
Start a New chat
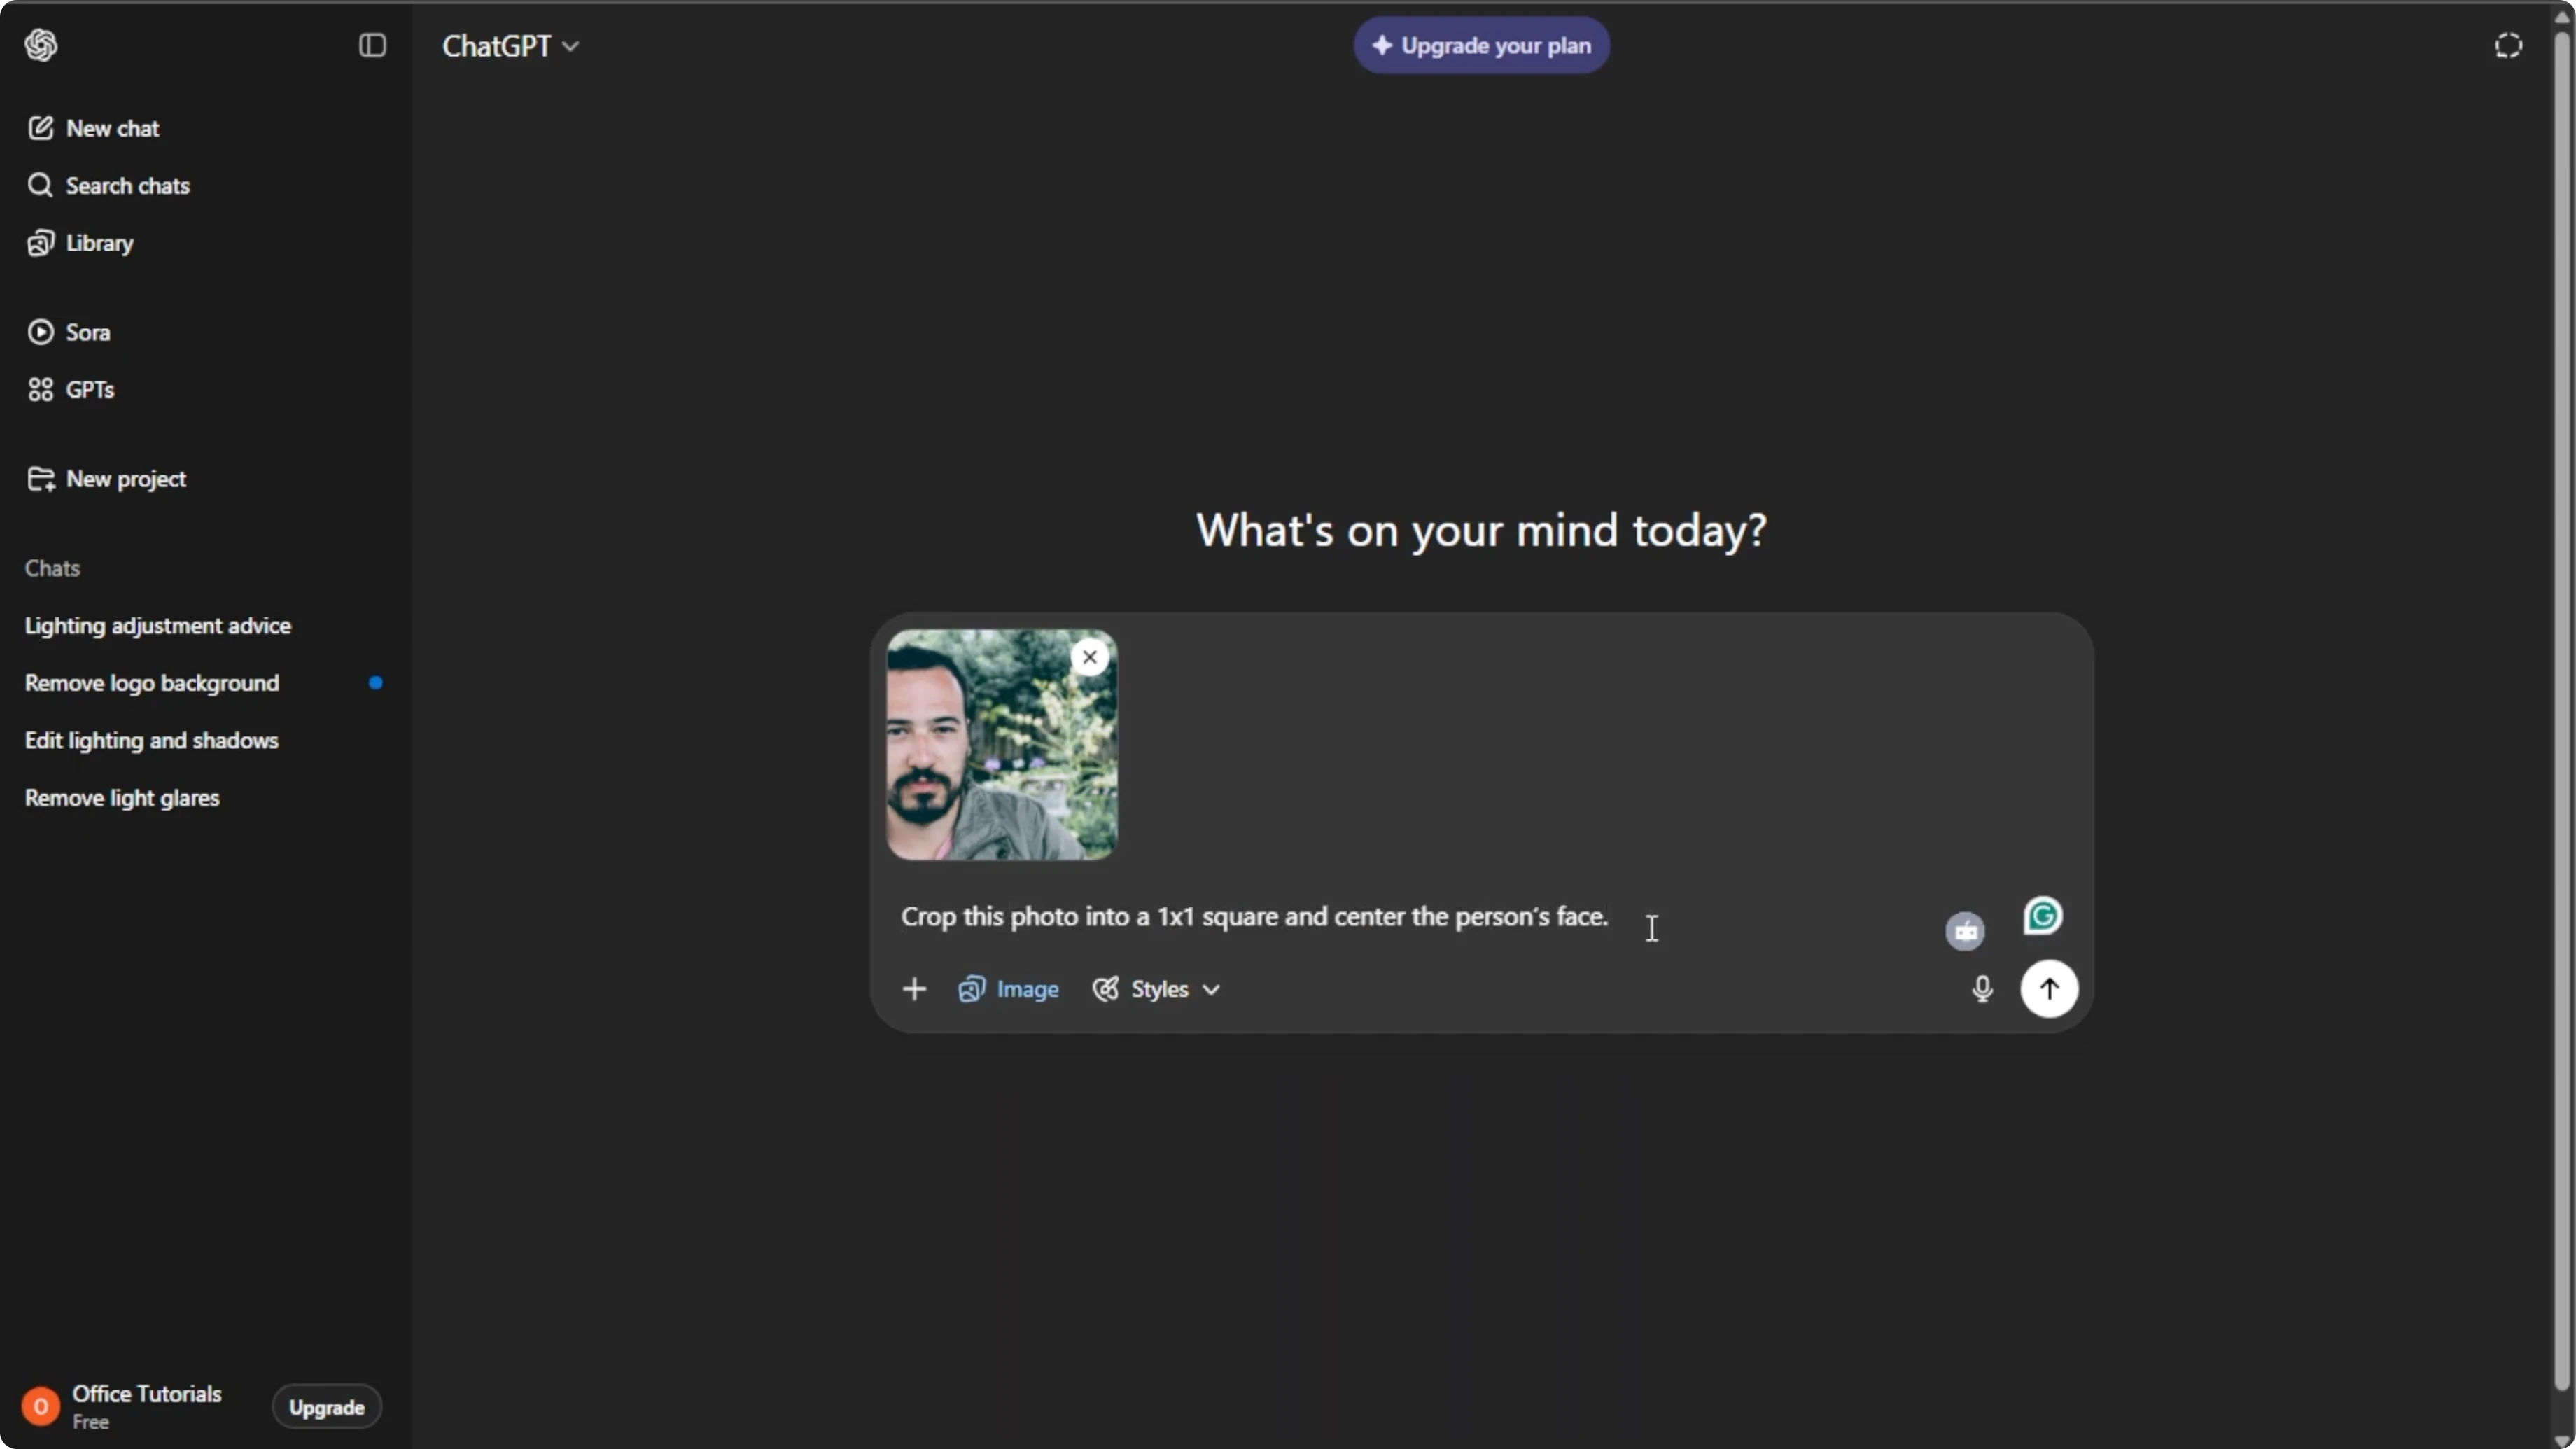[x=93, y=128]
